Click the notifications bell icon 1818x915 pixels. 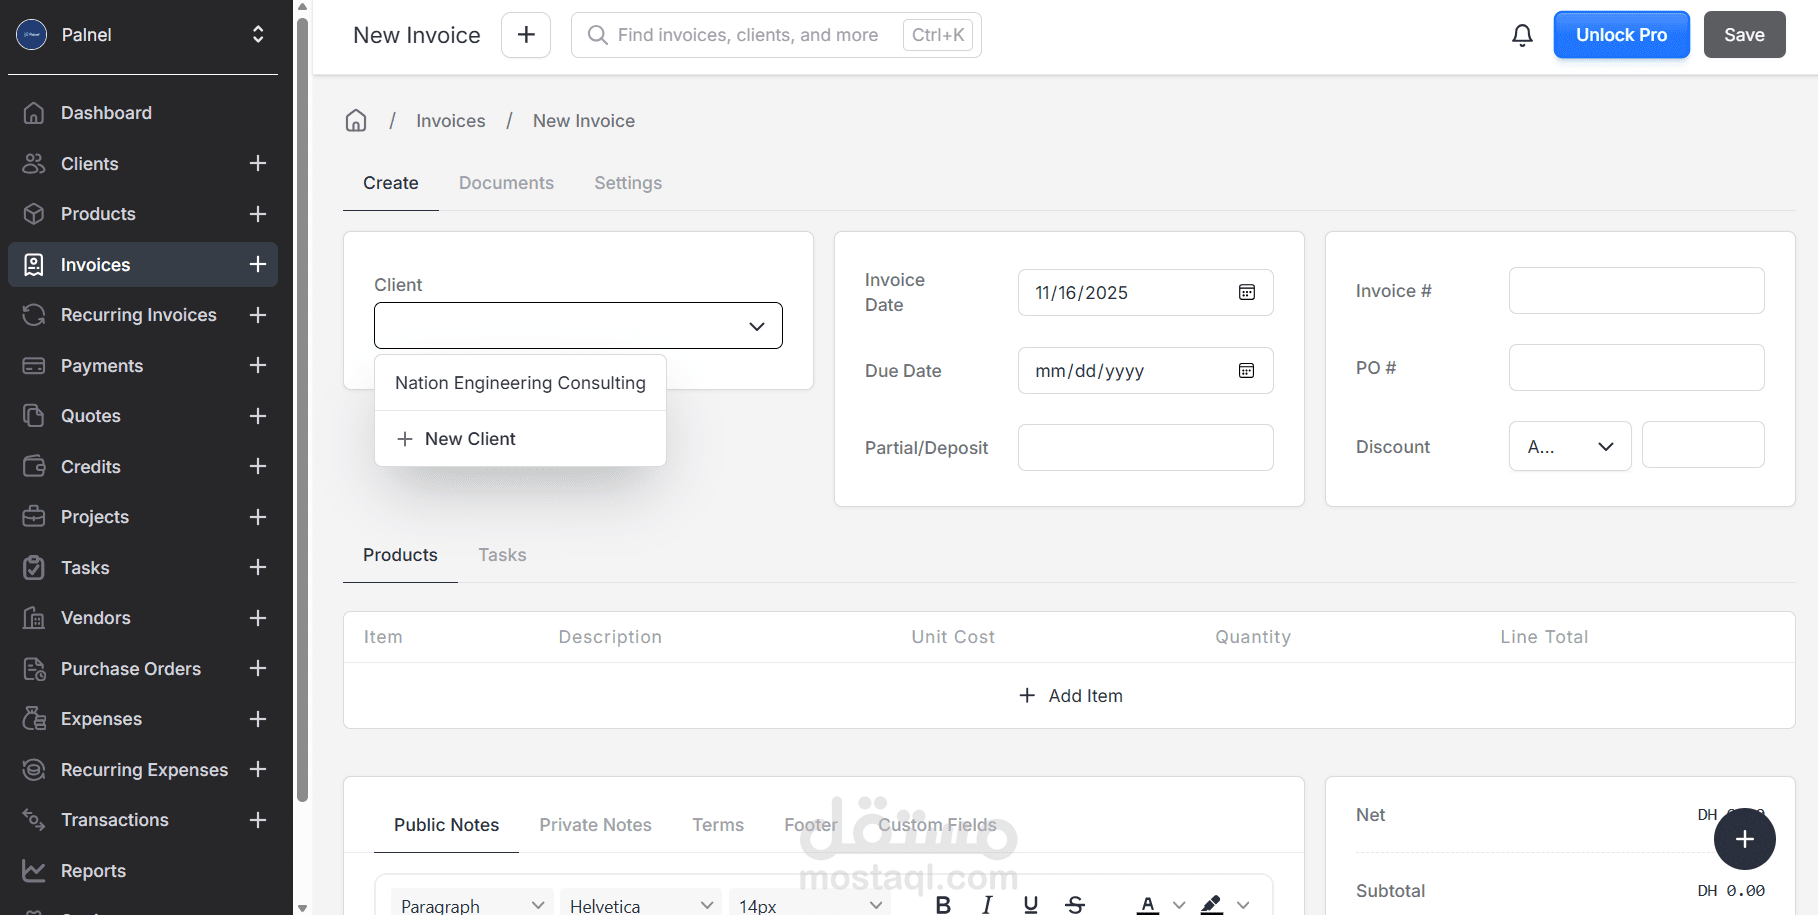[x=1522, y=35]
